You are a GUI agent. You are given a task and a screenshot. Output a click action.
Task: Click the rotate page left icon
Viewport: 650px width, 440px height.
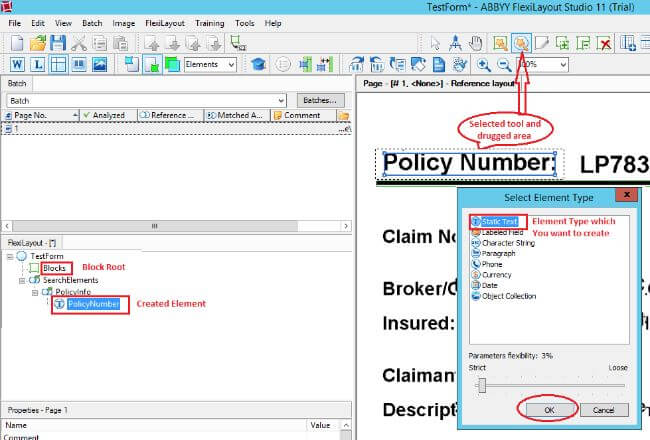tap(376, 64)
